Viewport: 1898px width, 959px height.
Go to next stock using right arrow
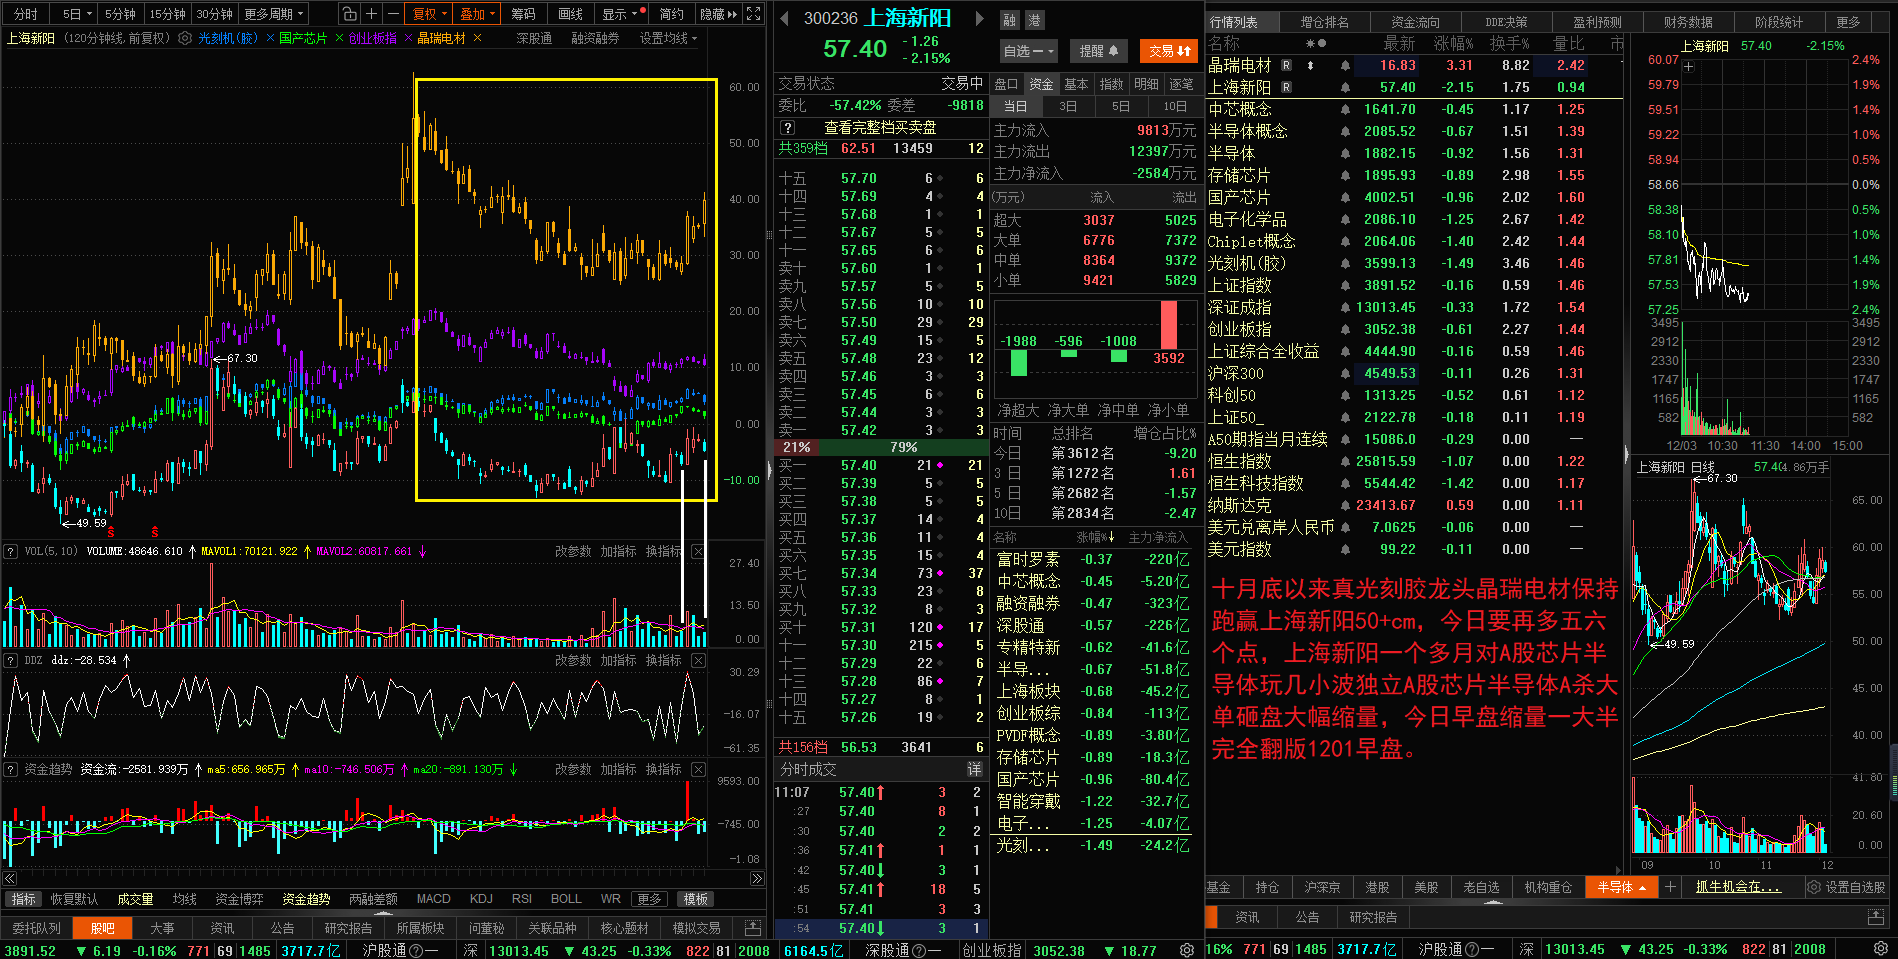point(979,18)
